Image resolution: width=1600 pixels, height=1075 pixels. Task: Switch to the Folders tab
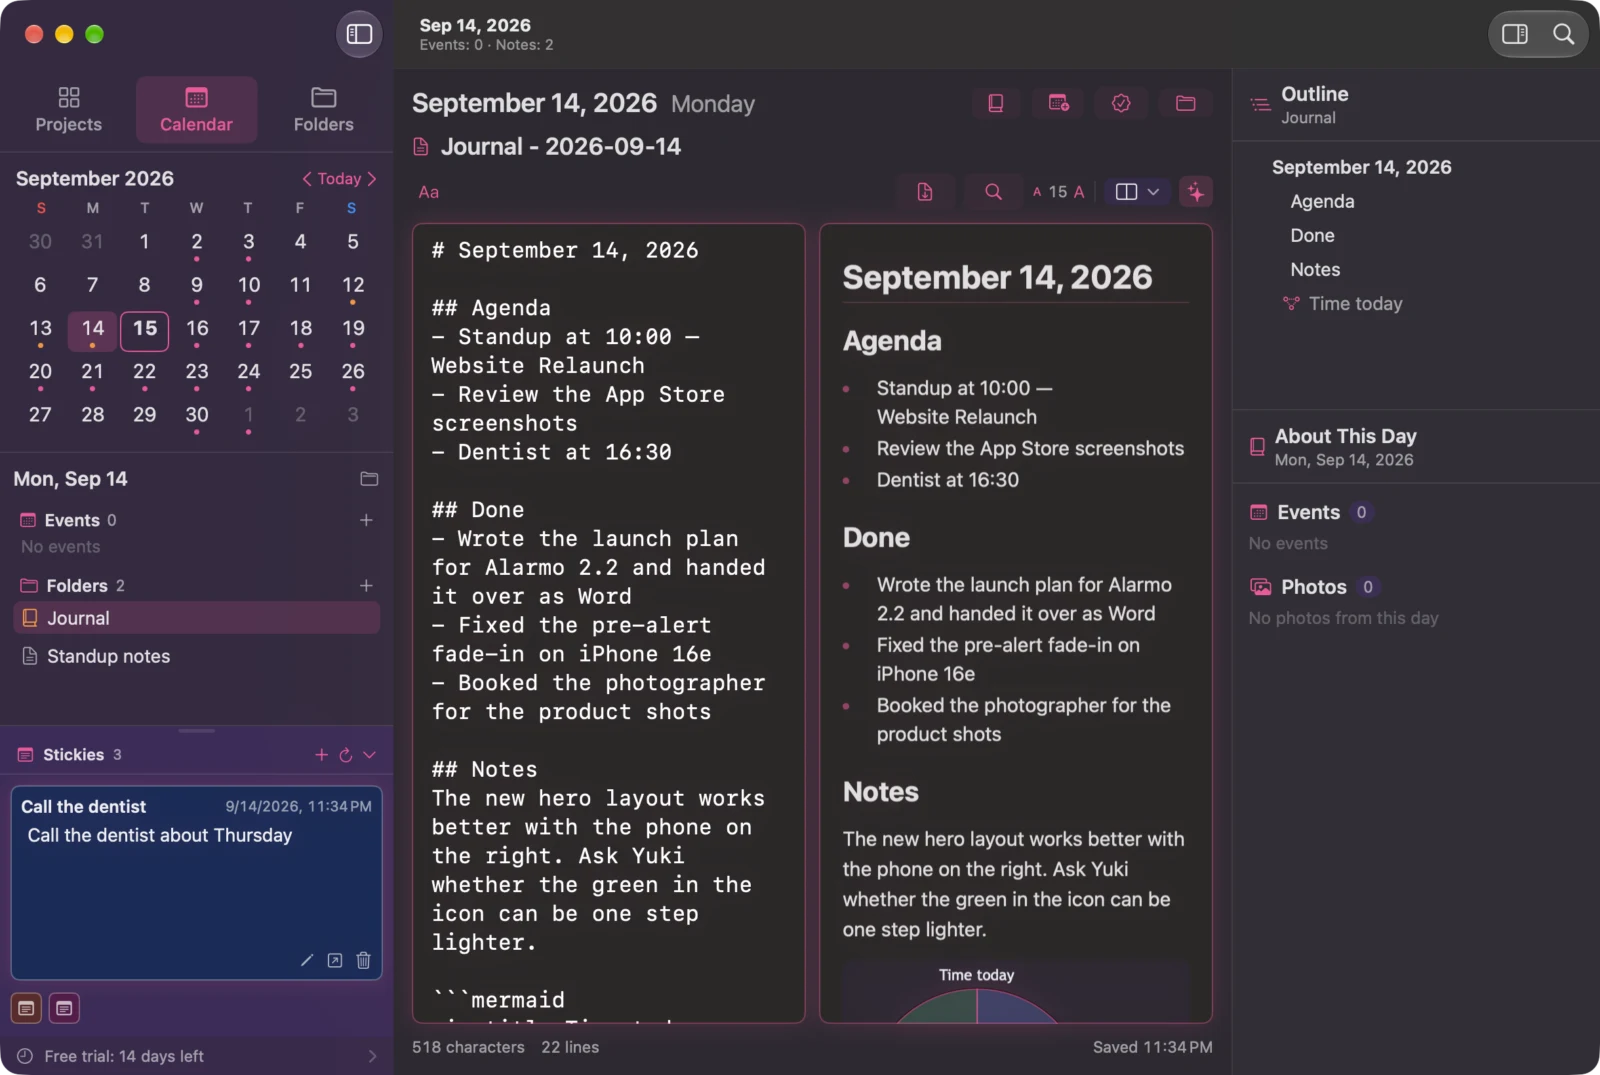(323, 110)
